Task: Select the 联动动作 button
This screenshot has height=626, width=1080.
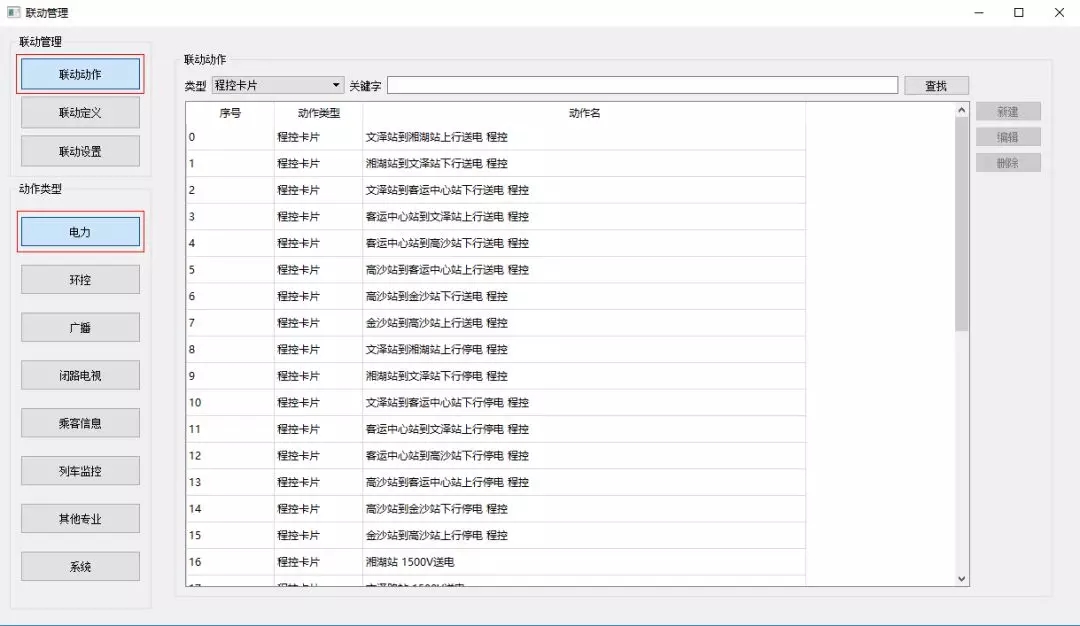Action: (80, 74)
